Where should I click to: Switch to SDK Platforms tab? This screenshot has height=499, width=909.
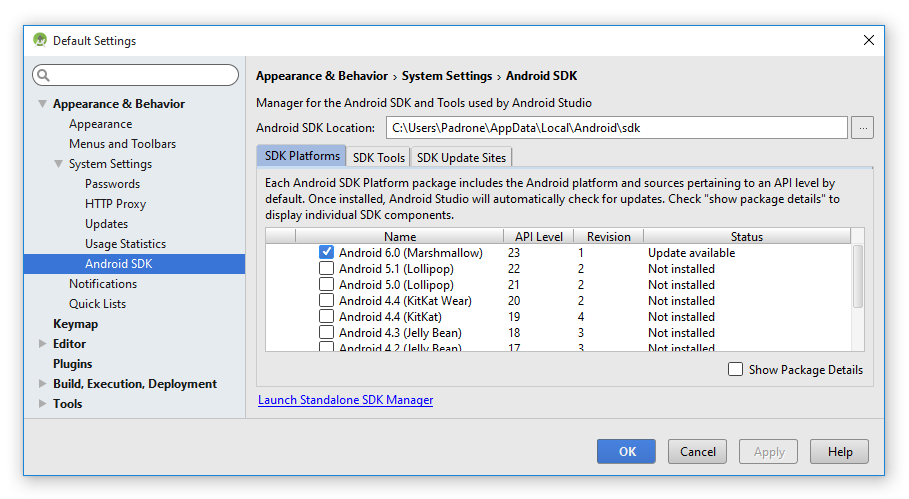tap(302, 156)
